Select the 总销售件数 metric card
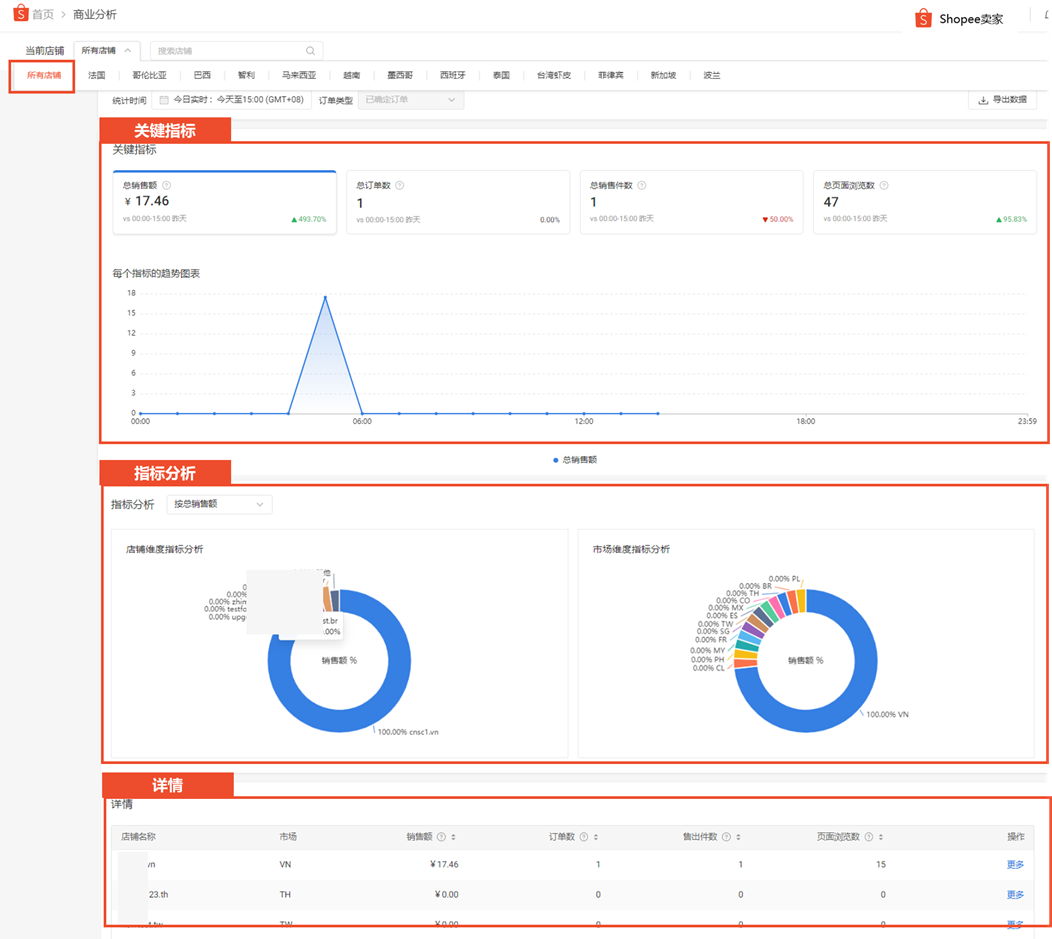The width and height of the screenshot is (1052, 939). (x=691, y=202)
